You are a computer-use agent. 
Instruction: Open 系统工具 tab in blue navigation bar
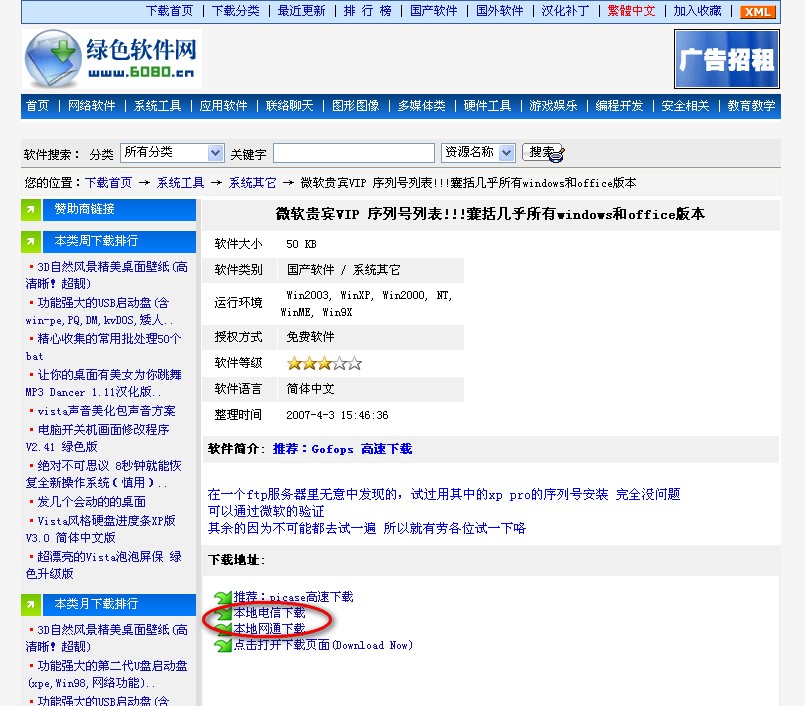[x=158, y=106]
